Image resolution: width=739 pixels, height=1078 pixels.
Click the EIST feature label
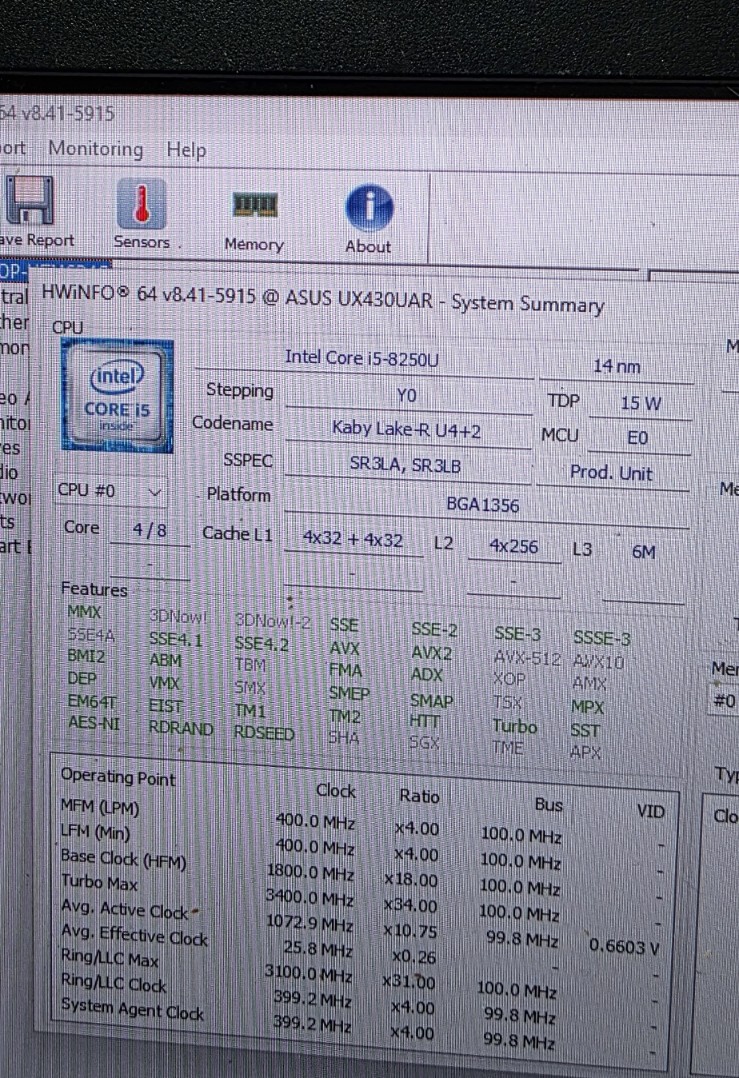[x=166, y=705]
